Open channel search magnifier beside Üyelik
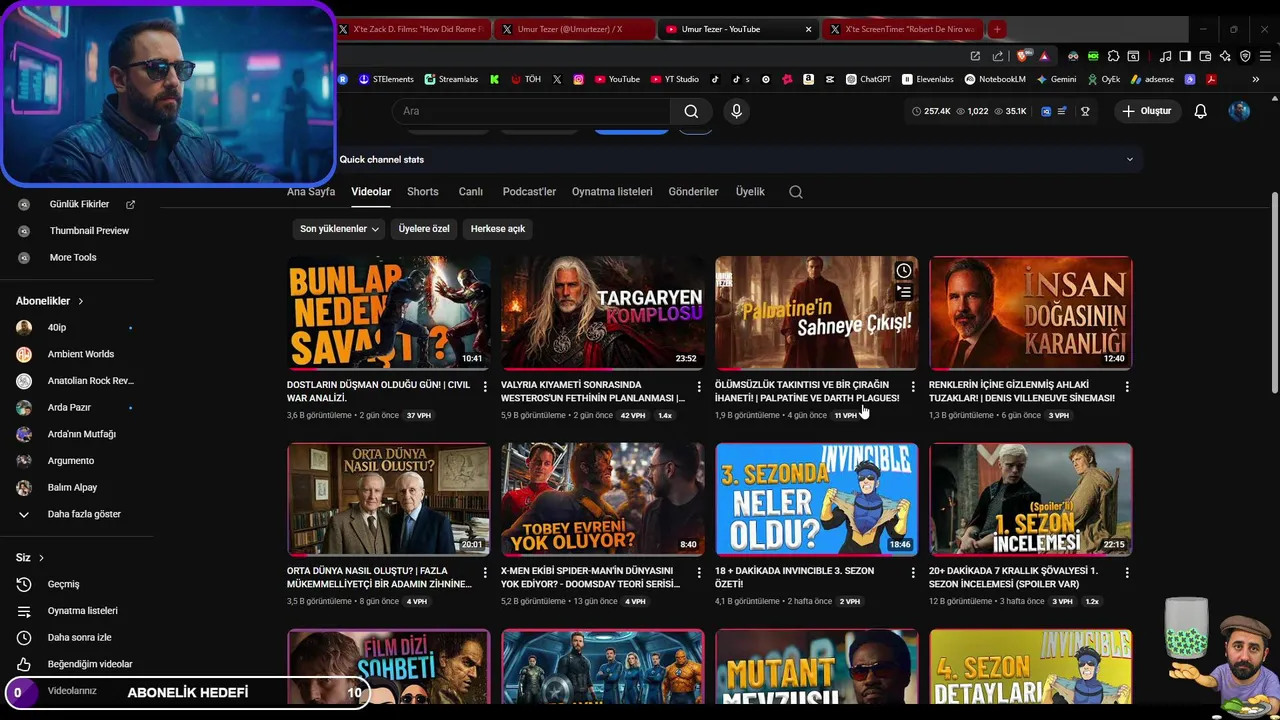The image size is (1280, 720). coord(796,192)
